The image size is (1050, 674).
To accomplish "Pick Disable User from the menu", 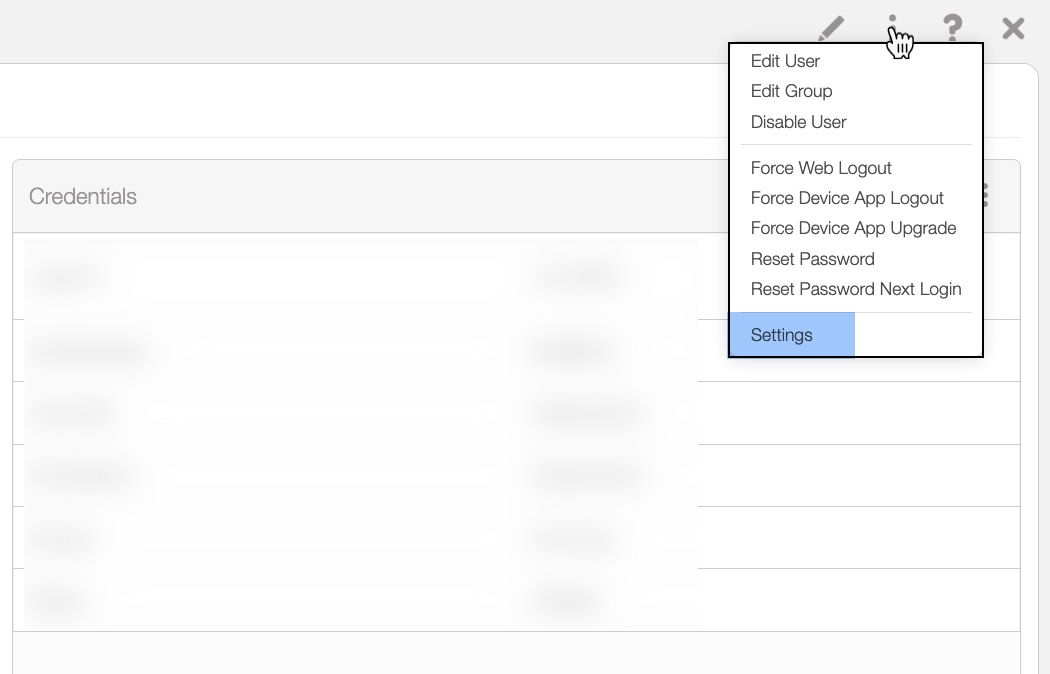I will 798,122.
